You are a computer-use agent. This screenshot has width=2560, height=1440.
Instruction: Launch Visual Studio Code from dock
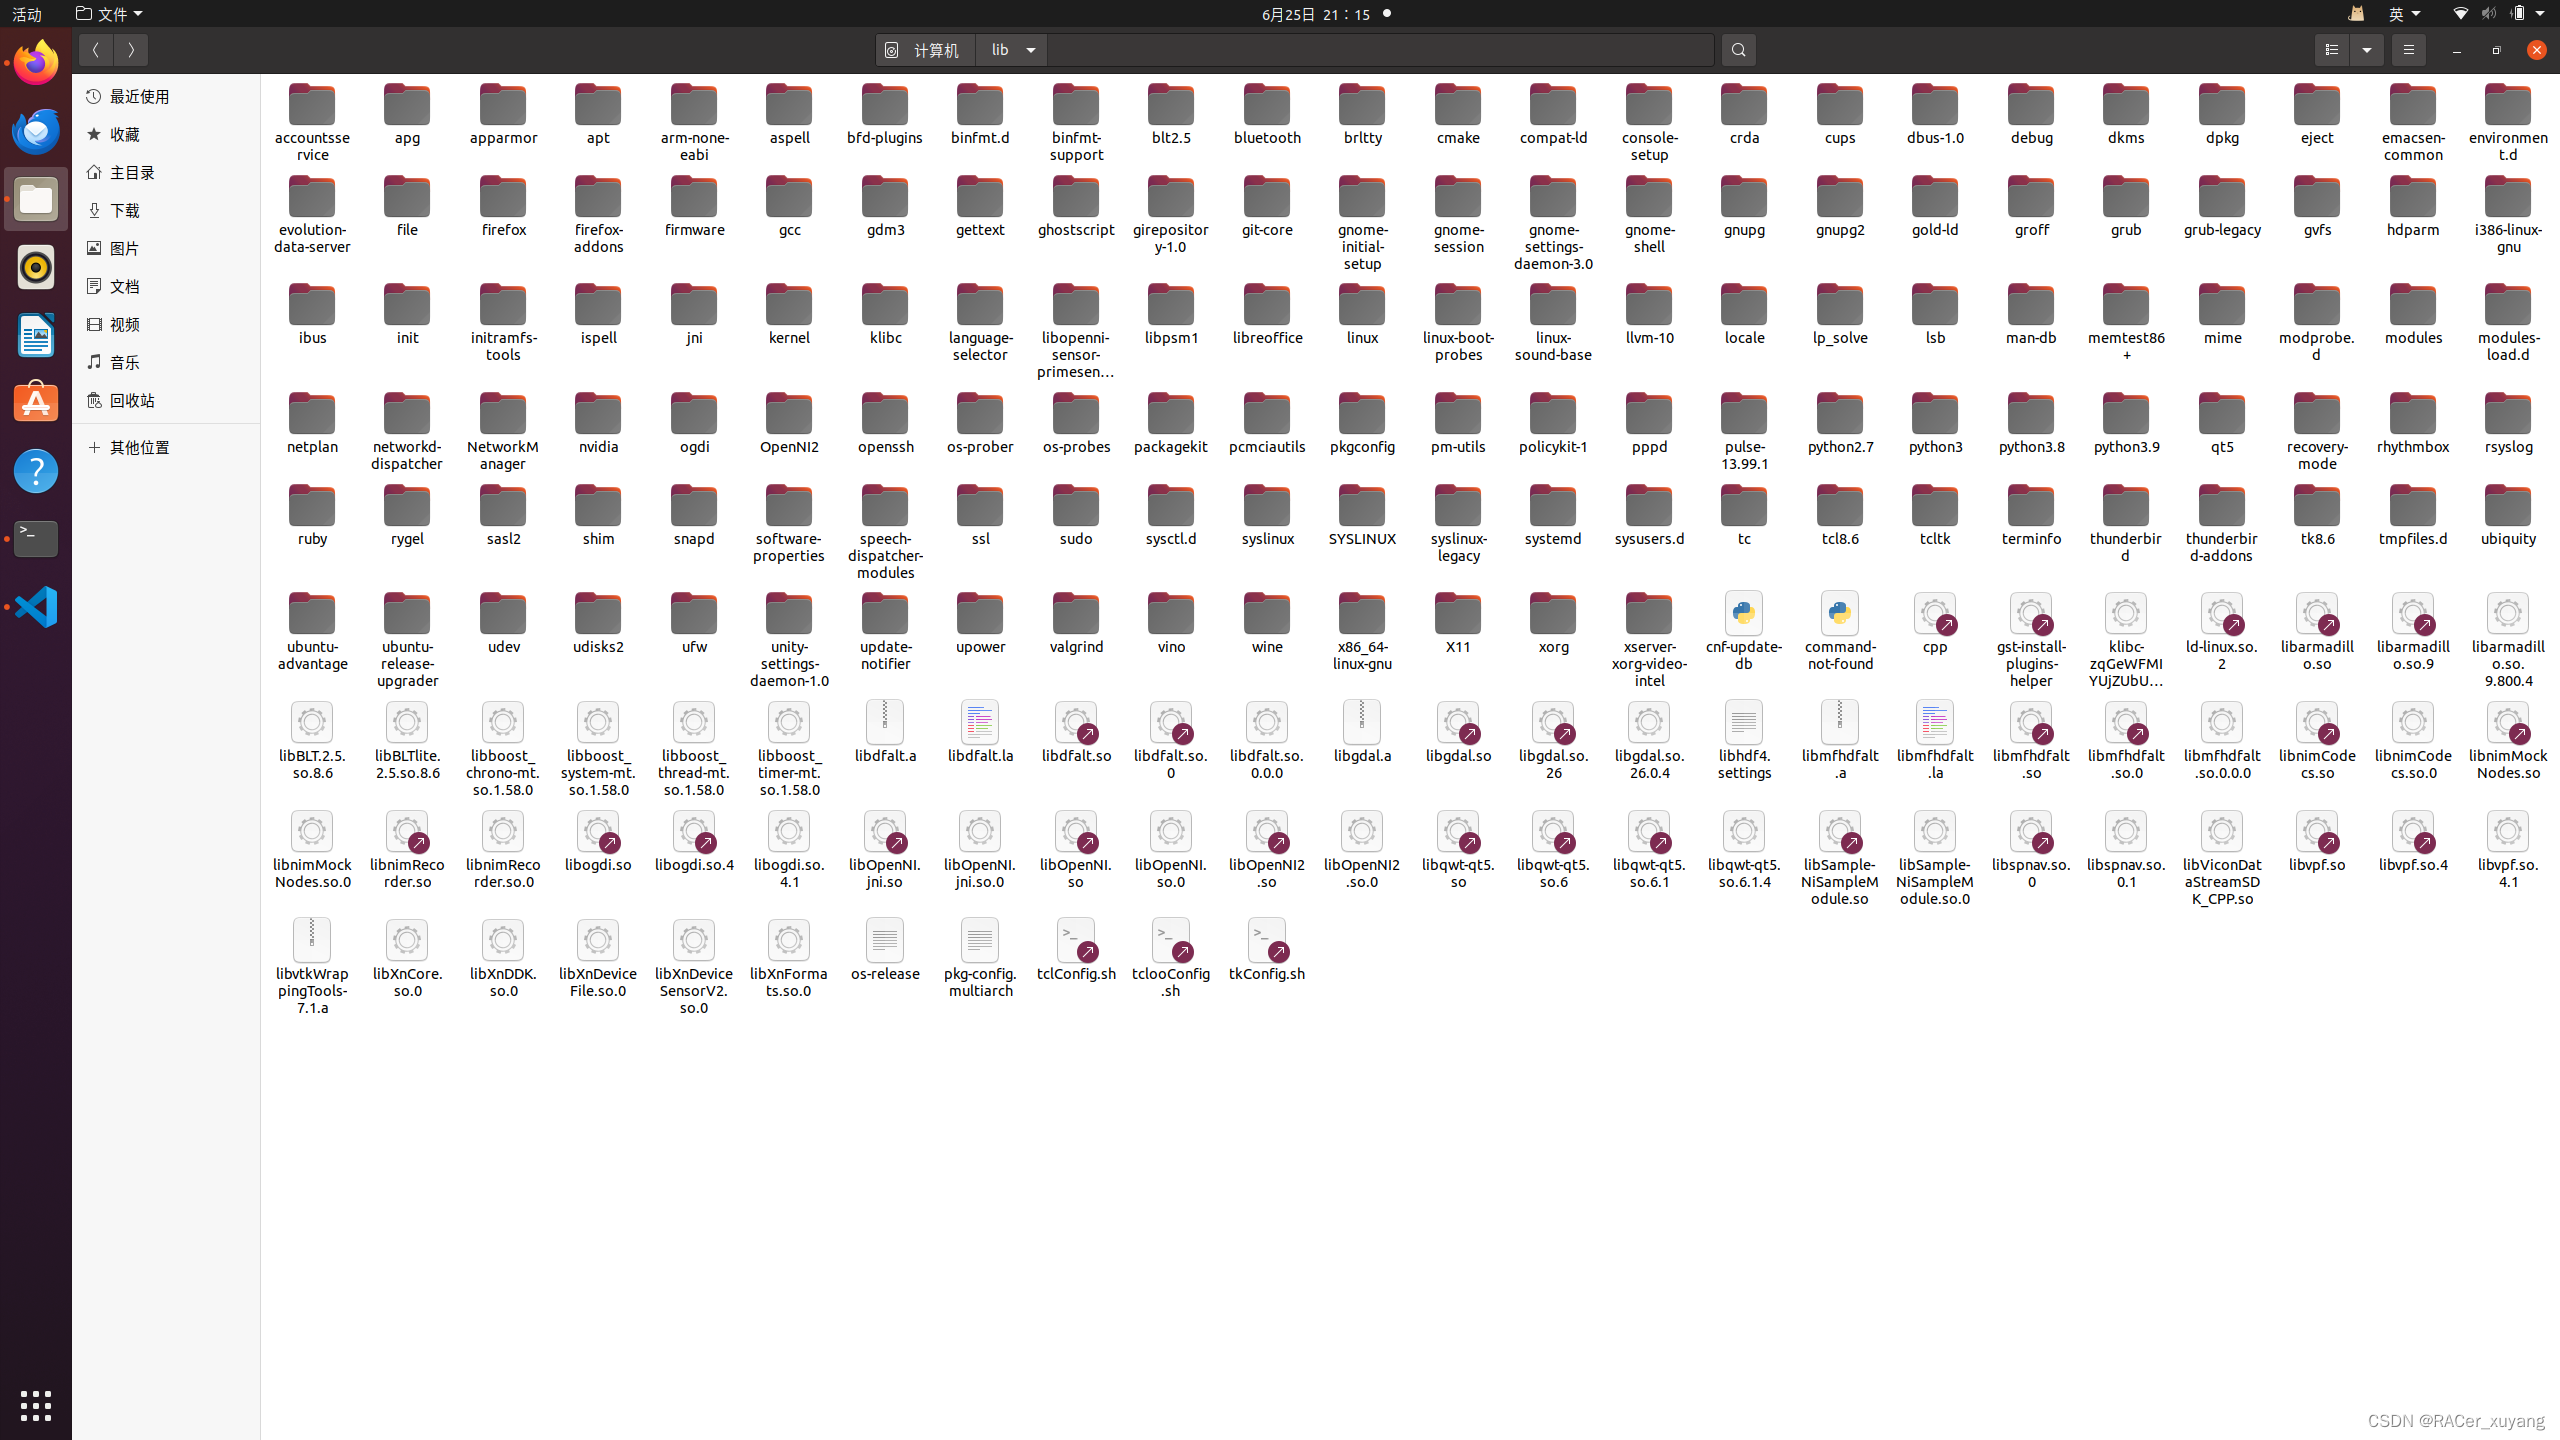[36, 607]
